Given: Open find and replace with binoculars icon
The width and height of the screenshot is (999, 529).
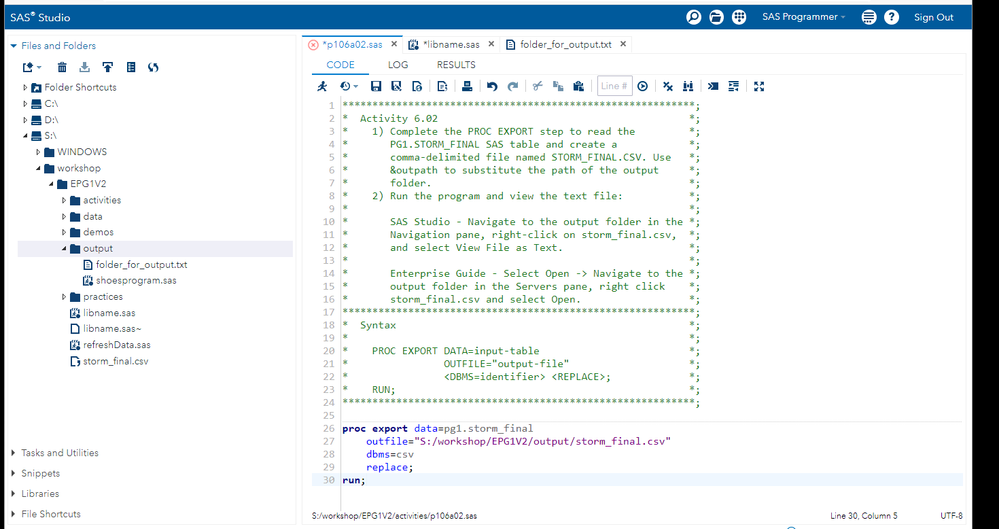Looking at the screenshot, I should pyautogui.click(x=688, y=86).
